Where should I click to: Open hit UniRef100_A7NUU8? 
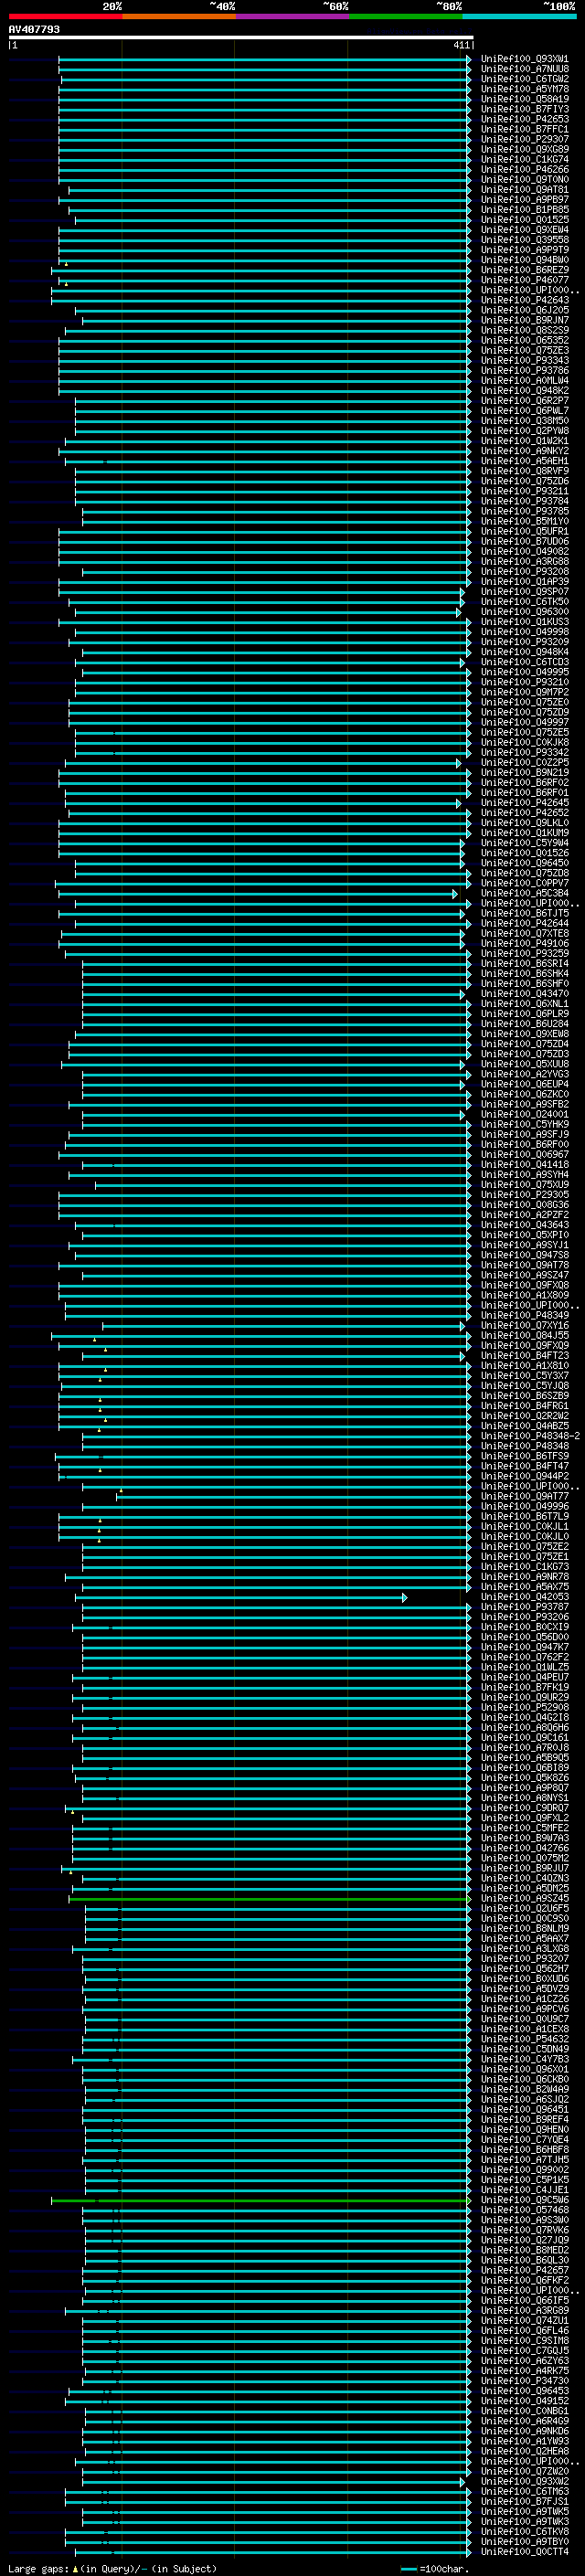[x=525, y=69]
